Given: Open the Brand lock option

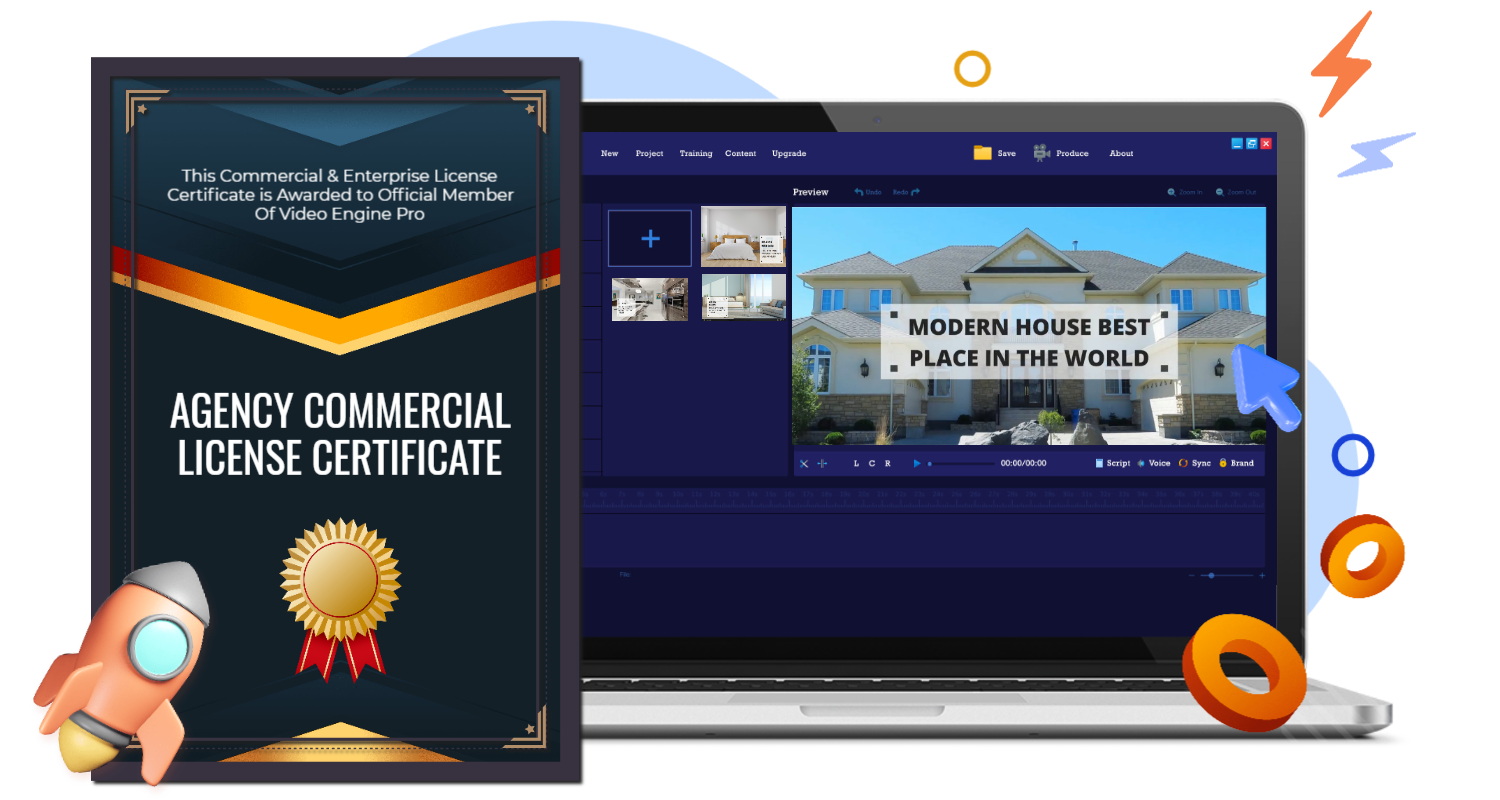Looking at the screenshot, I should coord(1236,463).
